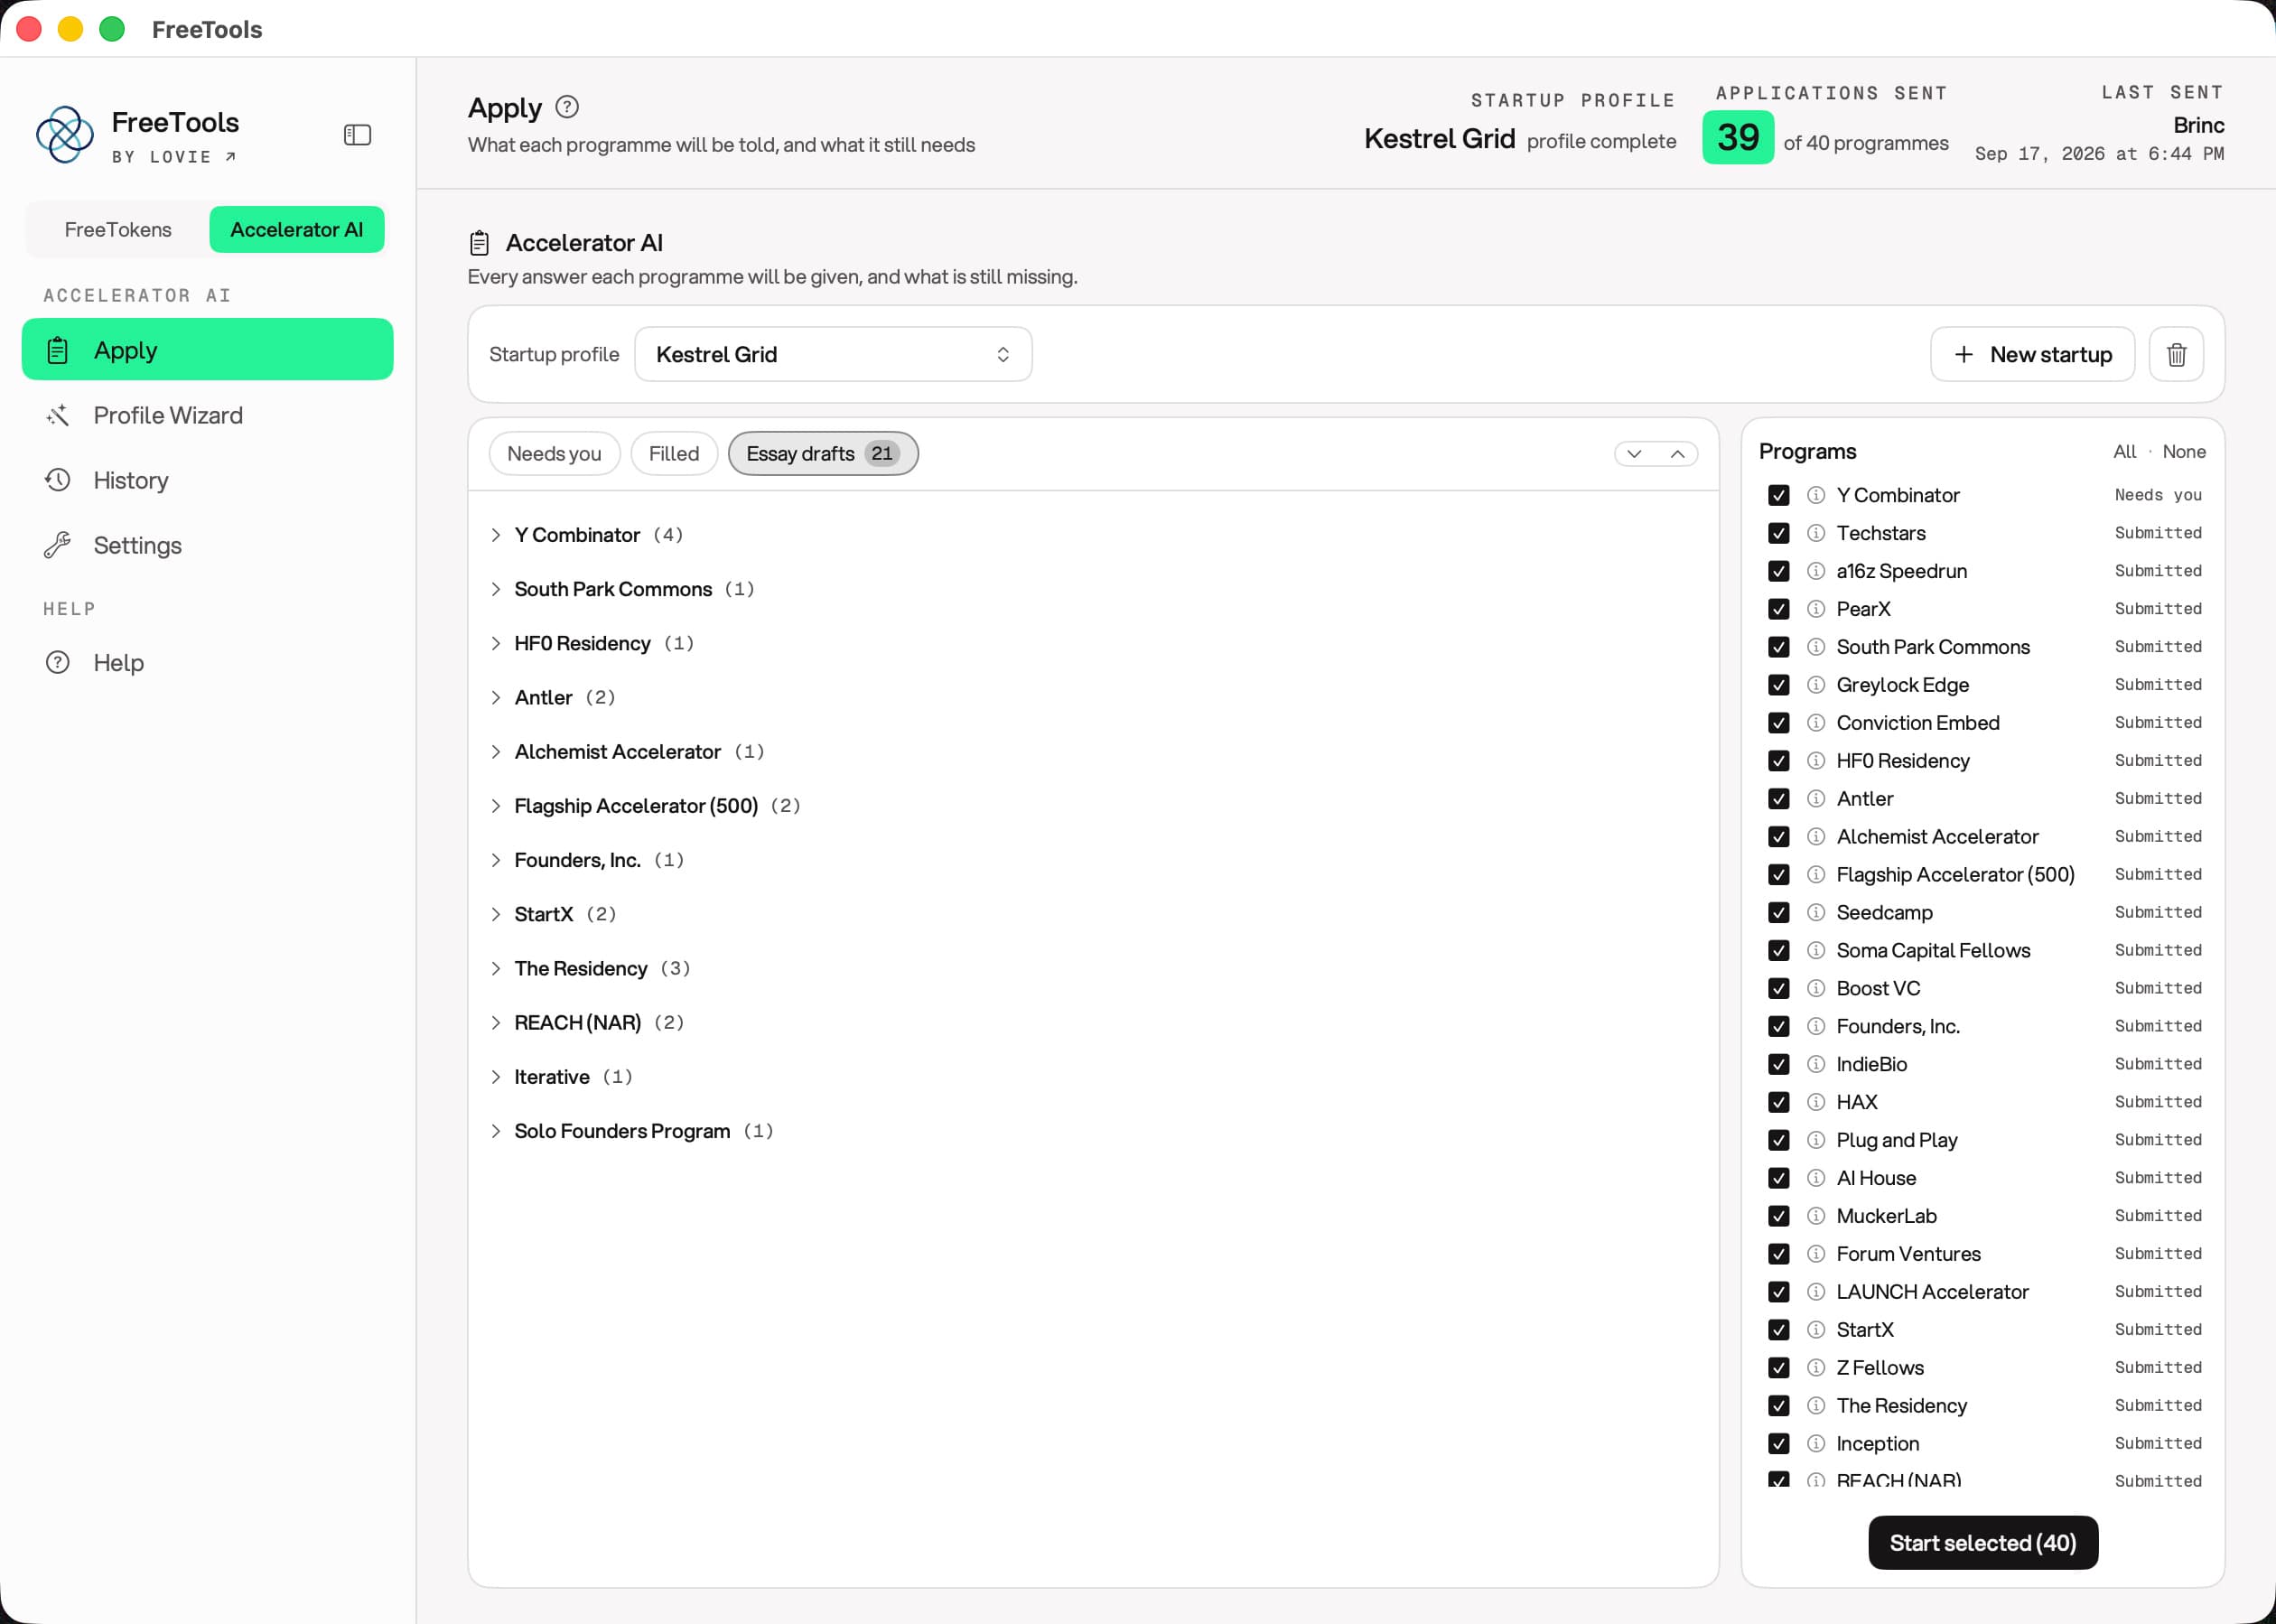Viewport: 2276px width, 1624px height.
Task: Click the Settings wrench icon
Action: [58, 545]
